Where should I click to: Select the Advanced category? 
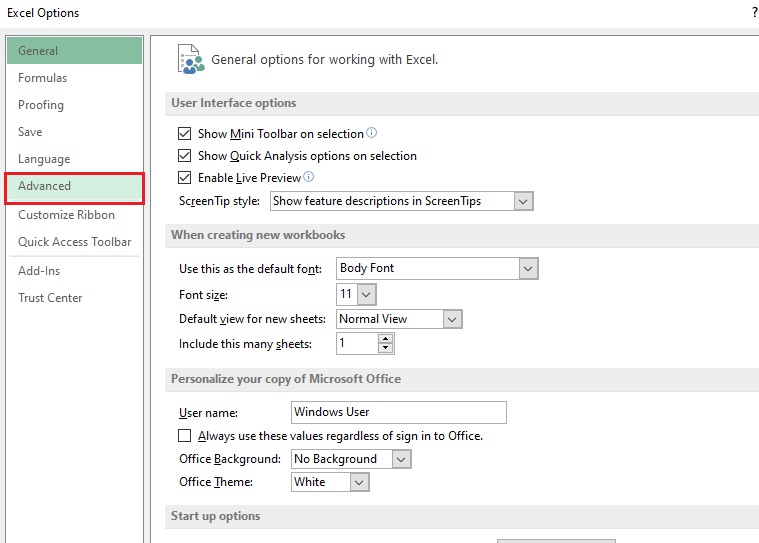pyautogui.click(x=75, y=188)
